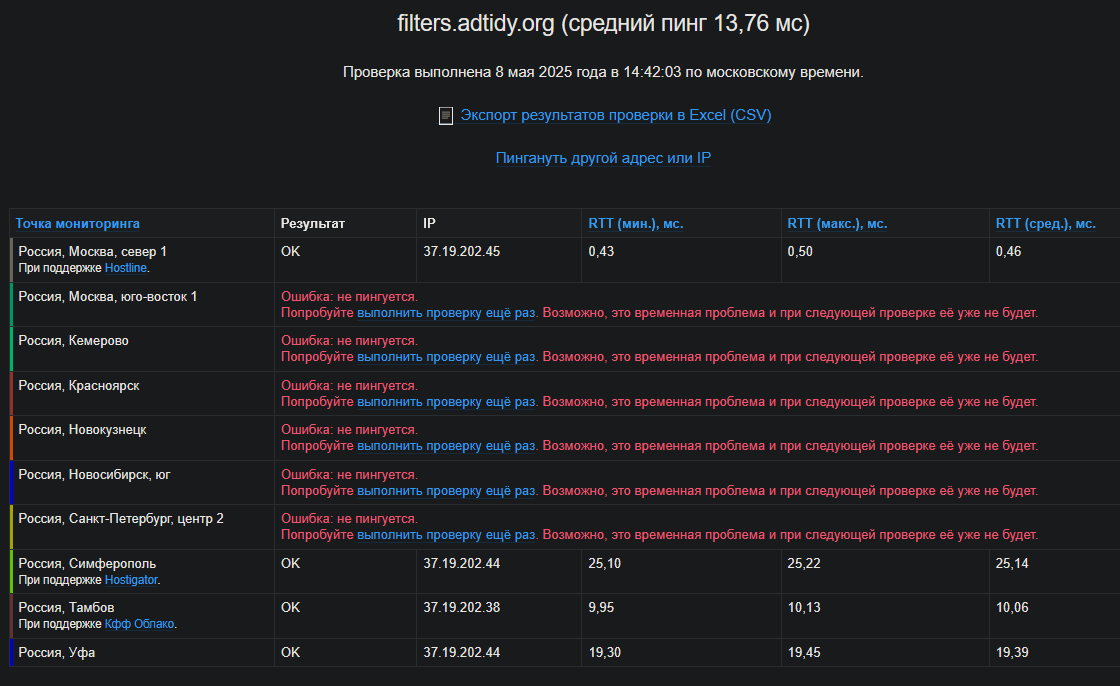Click min RTT value 9,95
This screenshot has height=686, width=1120.
tap(601, 607)
